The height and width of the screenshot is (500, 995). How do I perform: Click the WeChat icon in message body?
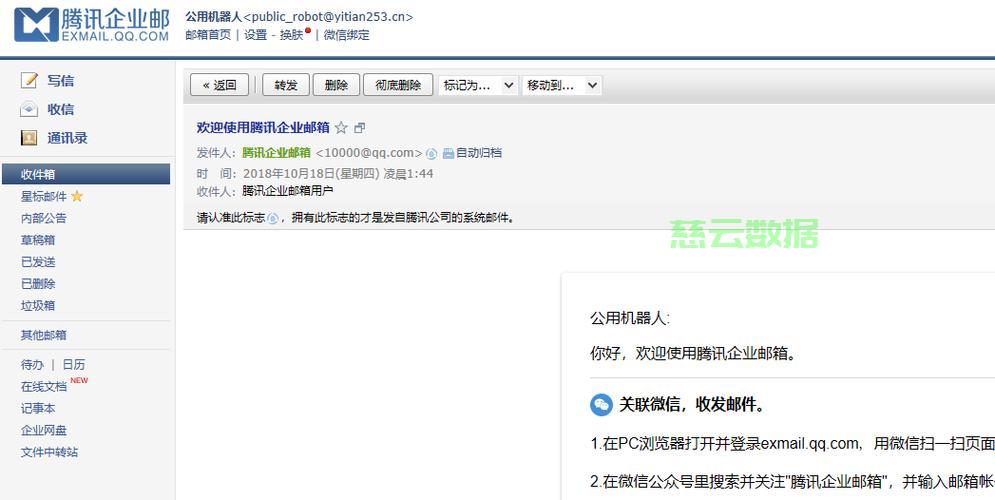tap(601, 404)
